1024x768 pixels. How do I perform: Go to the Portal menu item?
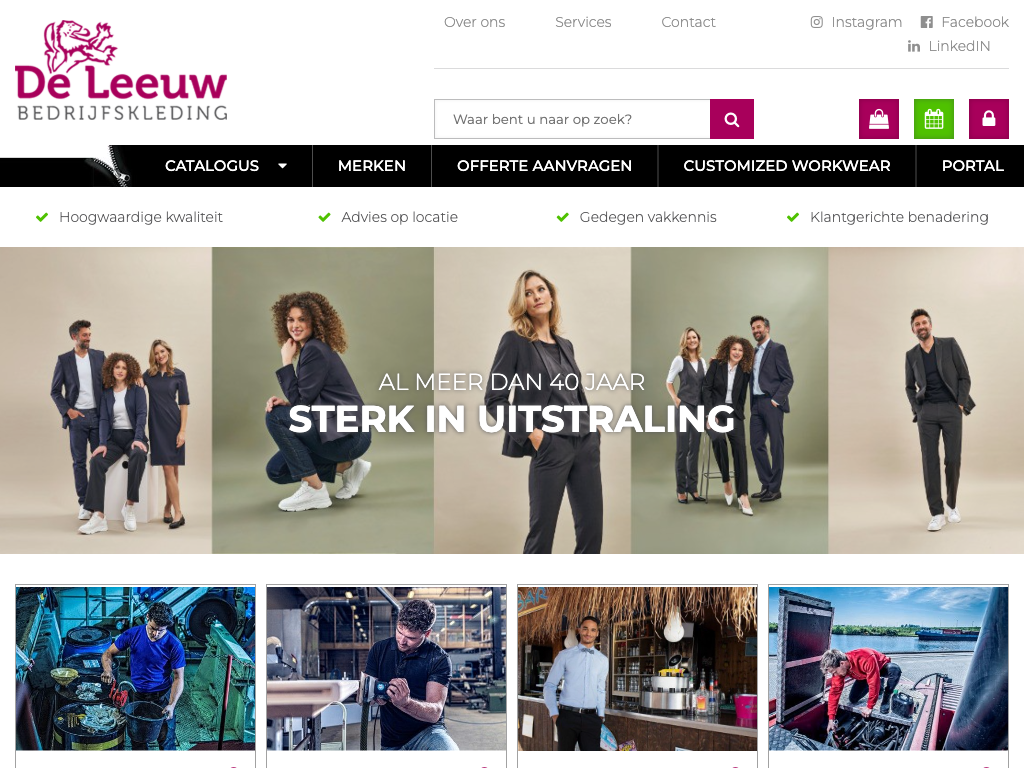(x=972, y=166)
